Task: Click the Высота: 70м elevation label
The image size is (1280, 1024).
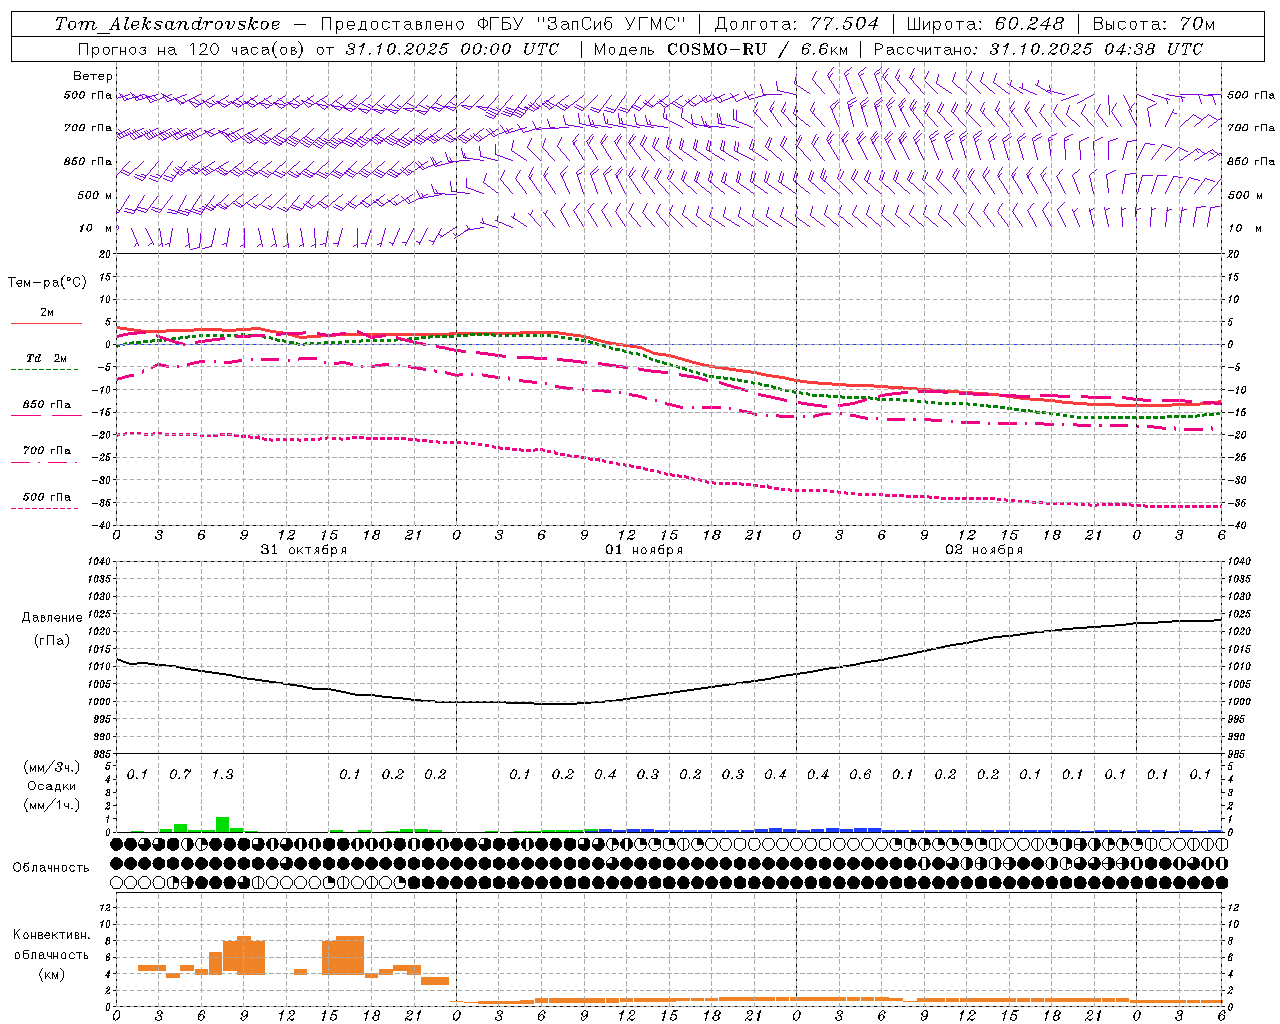Action: (x=1154, y=24)
